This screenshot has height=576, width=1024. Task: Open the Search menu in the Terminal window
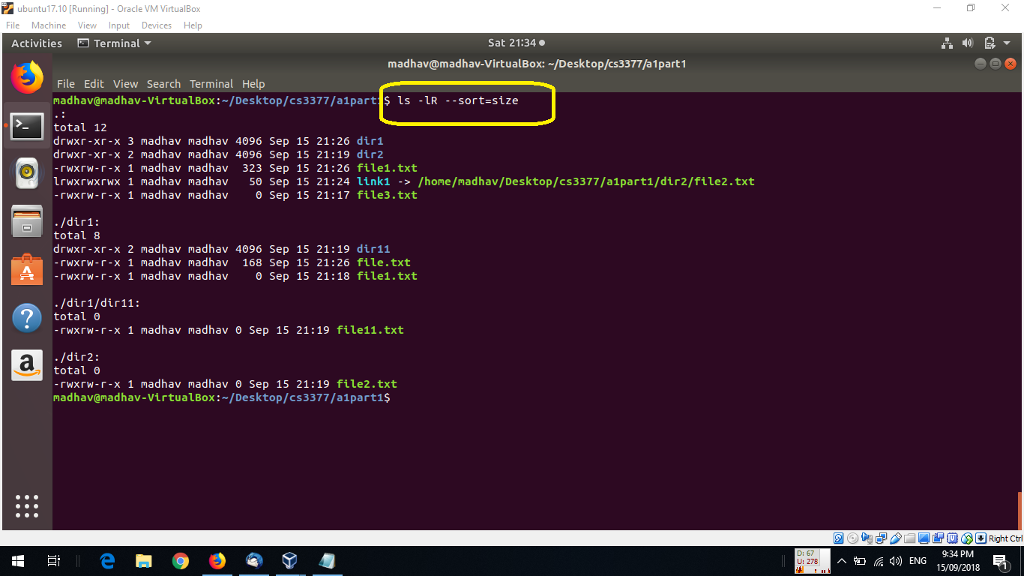[163, 84]
